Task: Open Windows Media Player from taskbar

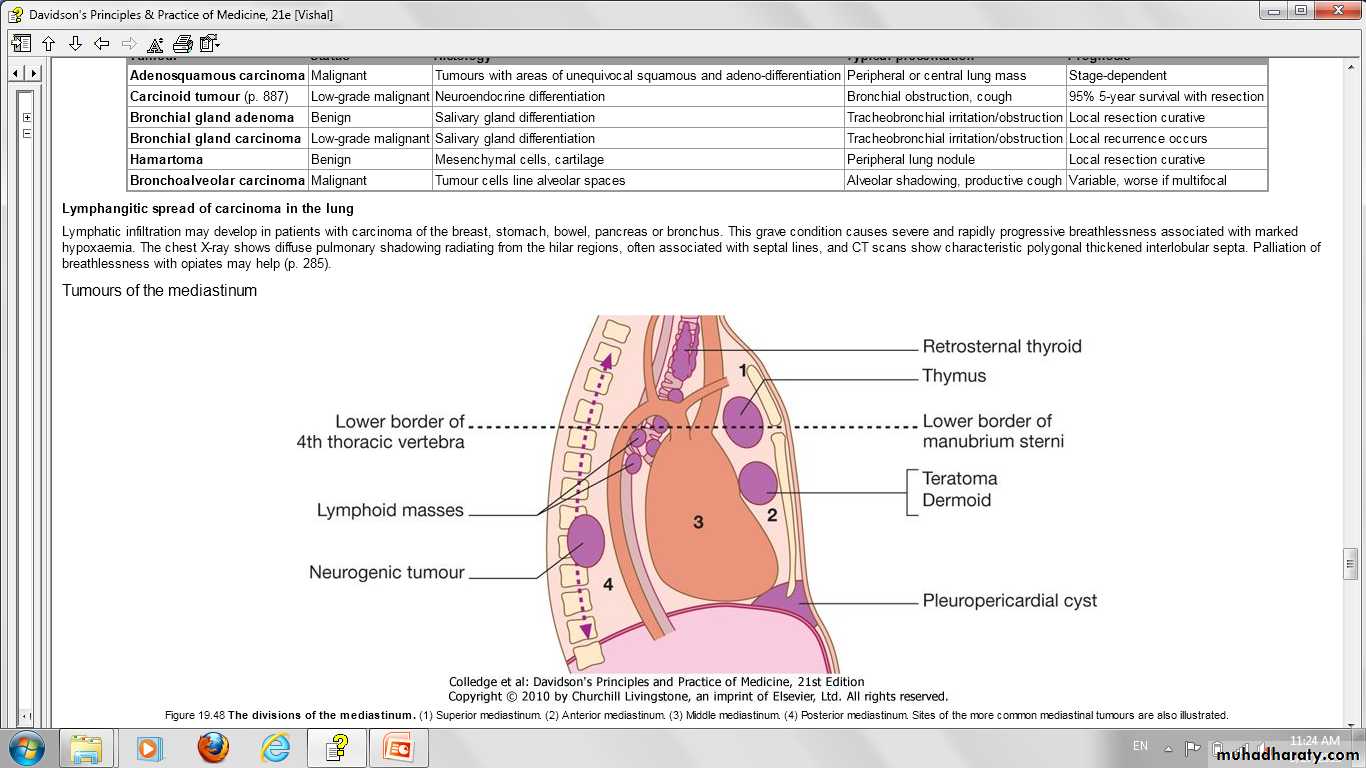Action: pos(150,747)
